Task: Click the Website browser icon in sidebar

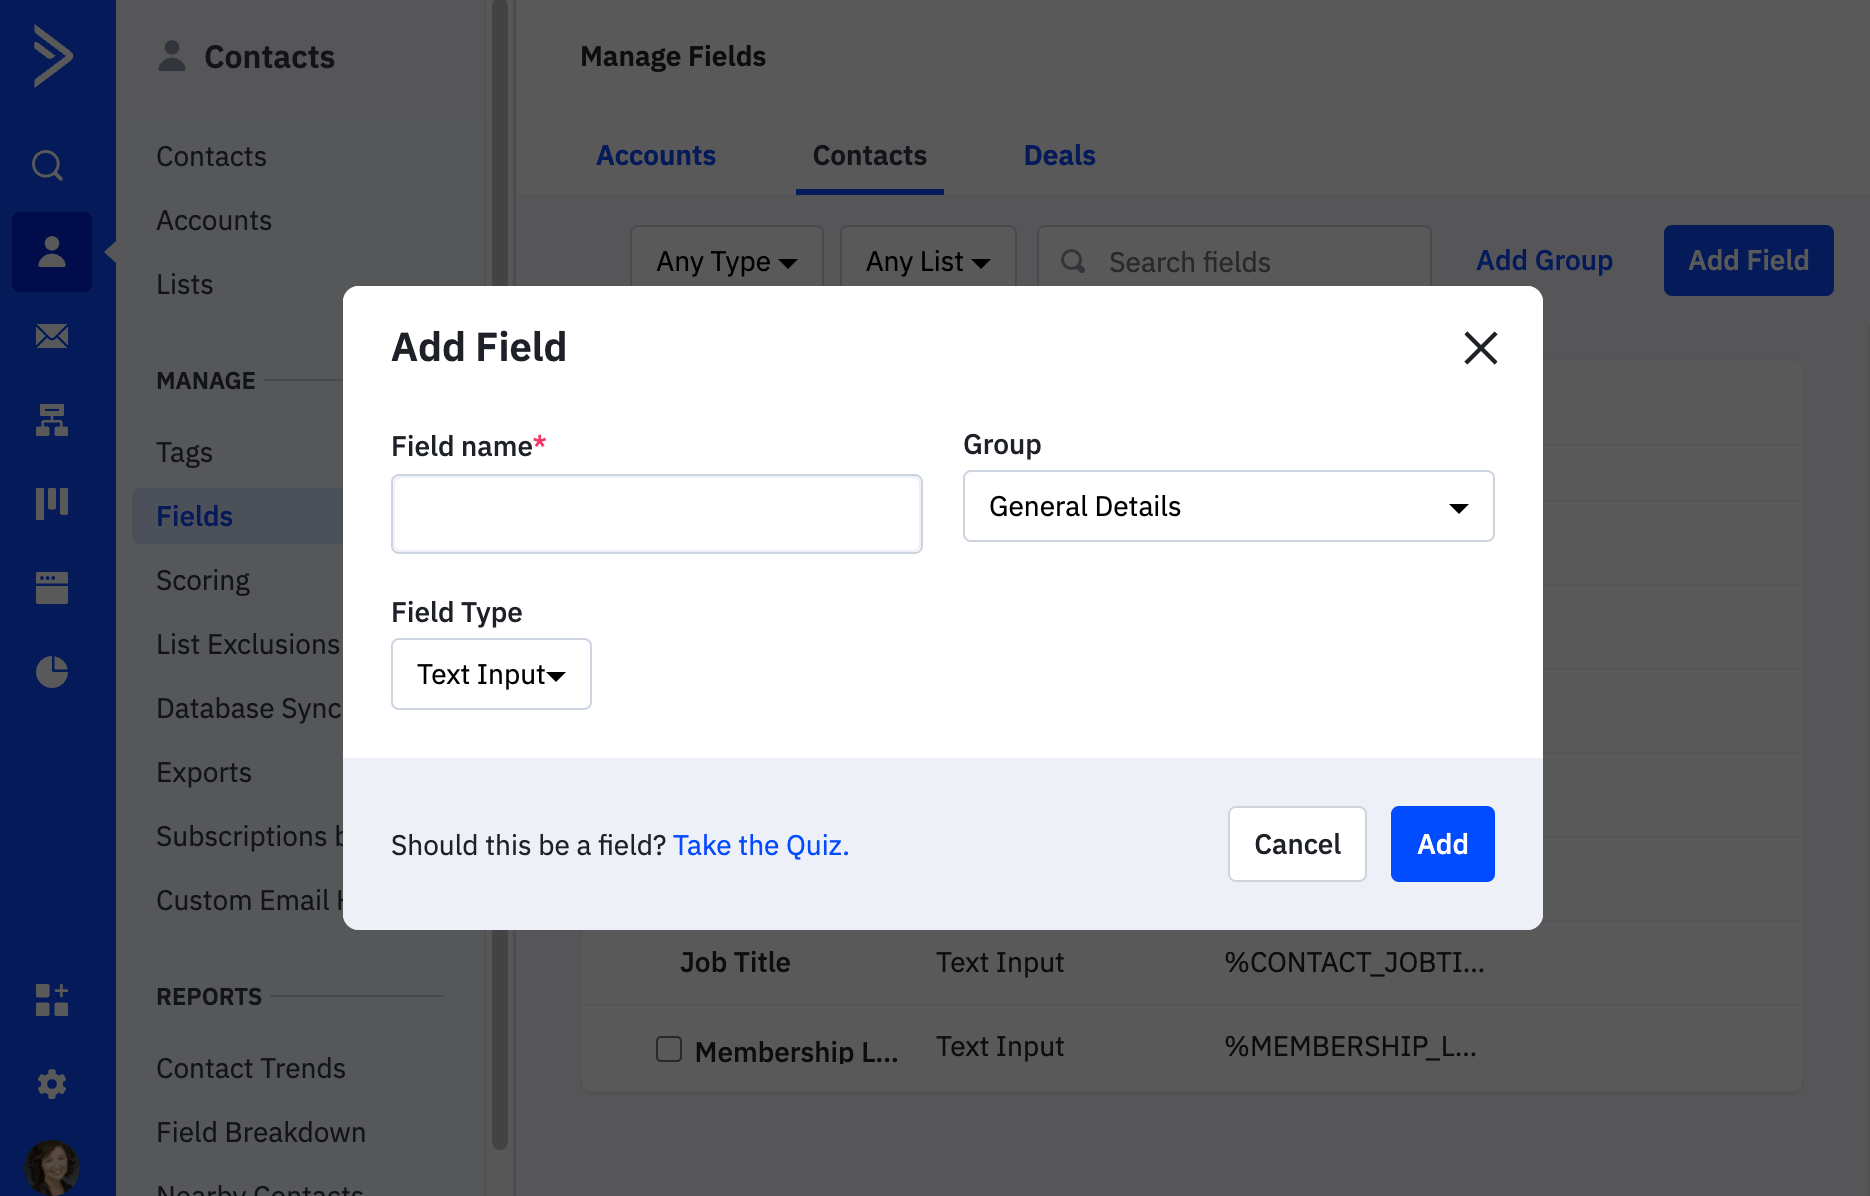Action: click(x=51, y=587)
